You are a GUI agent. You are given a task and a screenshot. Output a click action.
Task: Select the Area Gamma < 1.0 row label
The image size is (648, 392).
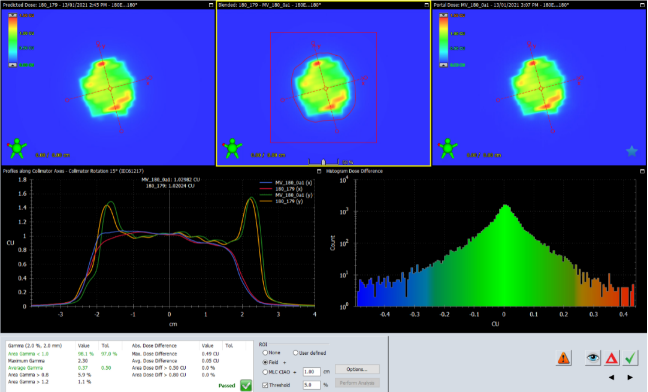(28, 354)
